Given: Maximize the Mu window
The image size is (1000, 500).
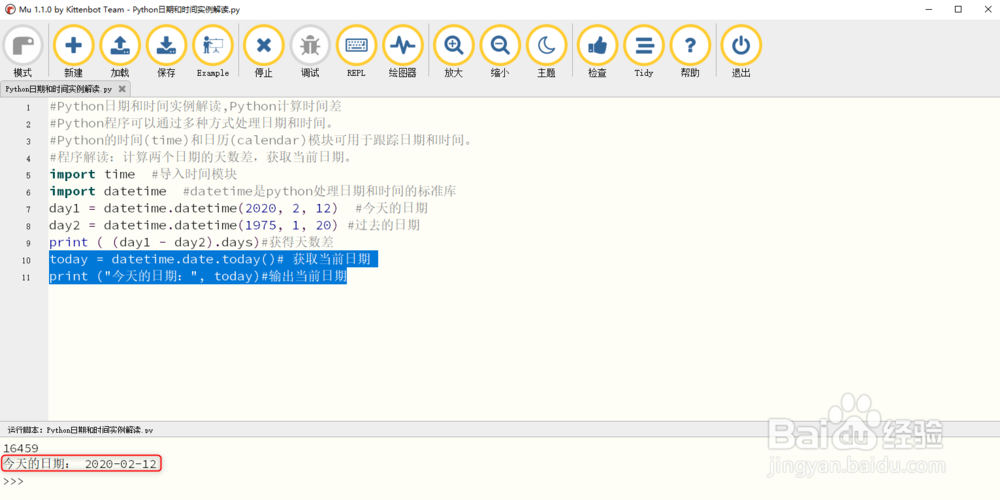Looking at the screenshot, I should pos(958,10).
